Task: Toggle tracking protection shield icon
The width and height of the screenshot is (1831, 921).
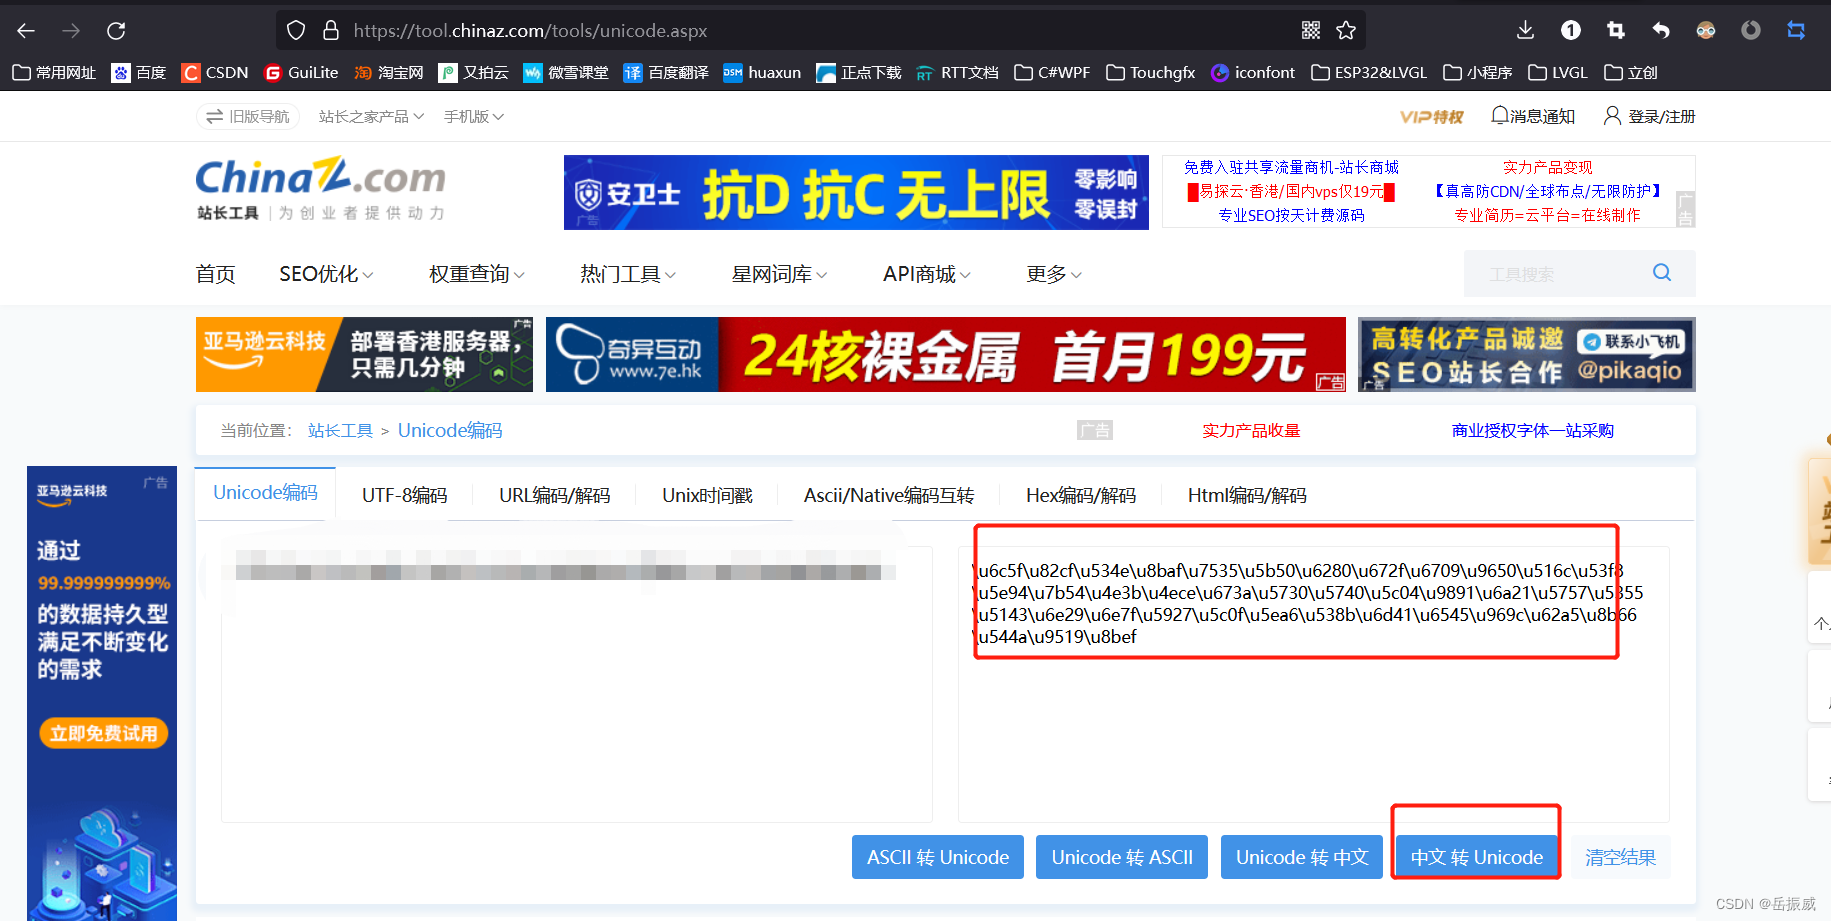Action: click(295, 30)
